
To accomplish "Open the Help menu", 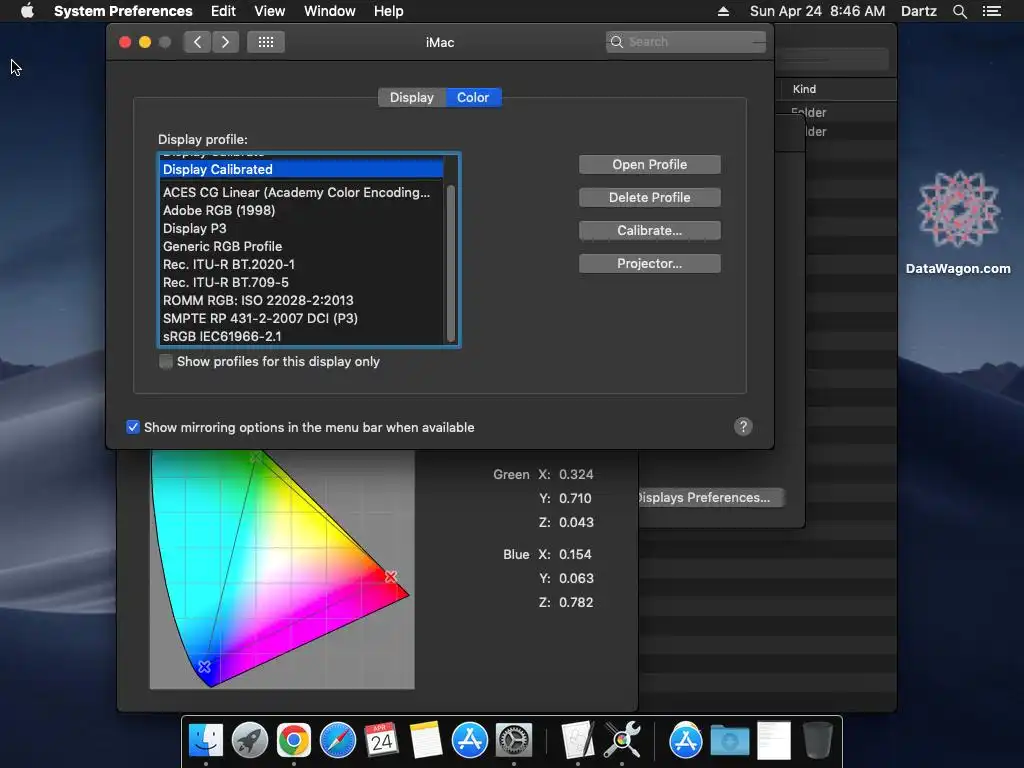I will point(389,11).
